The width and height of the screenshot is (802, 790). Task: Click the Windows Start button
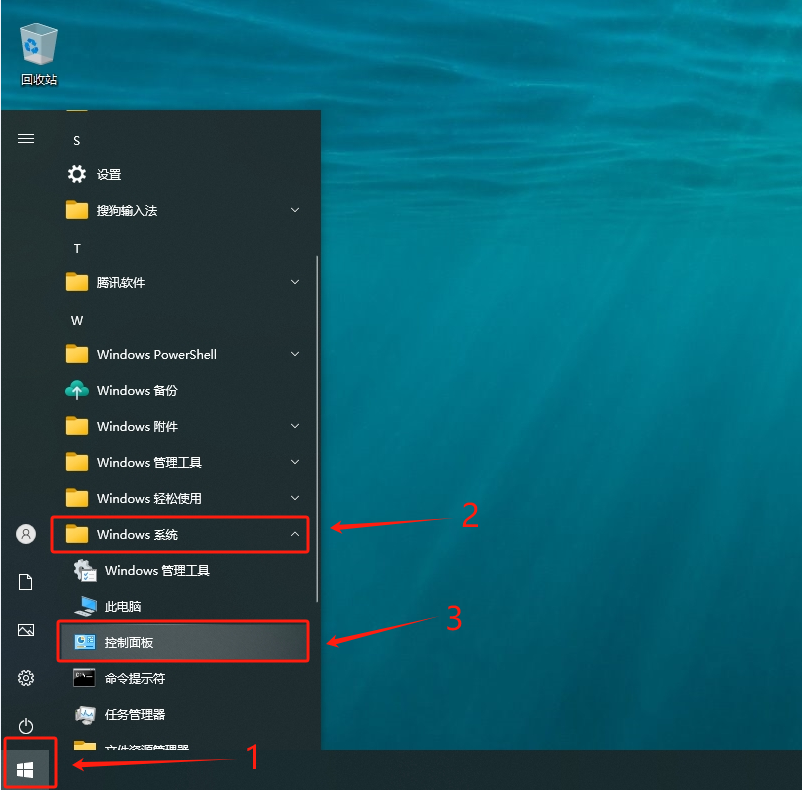(26, 768)
